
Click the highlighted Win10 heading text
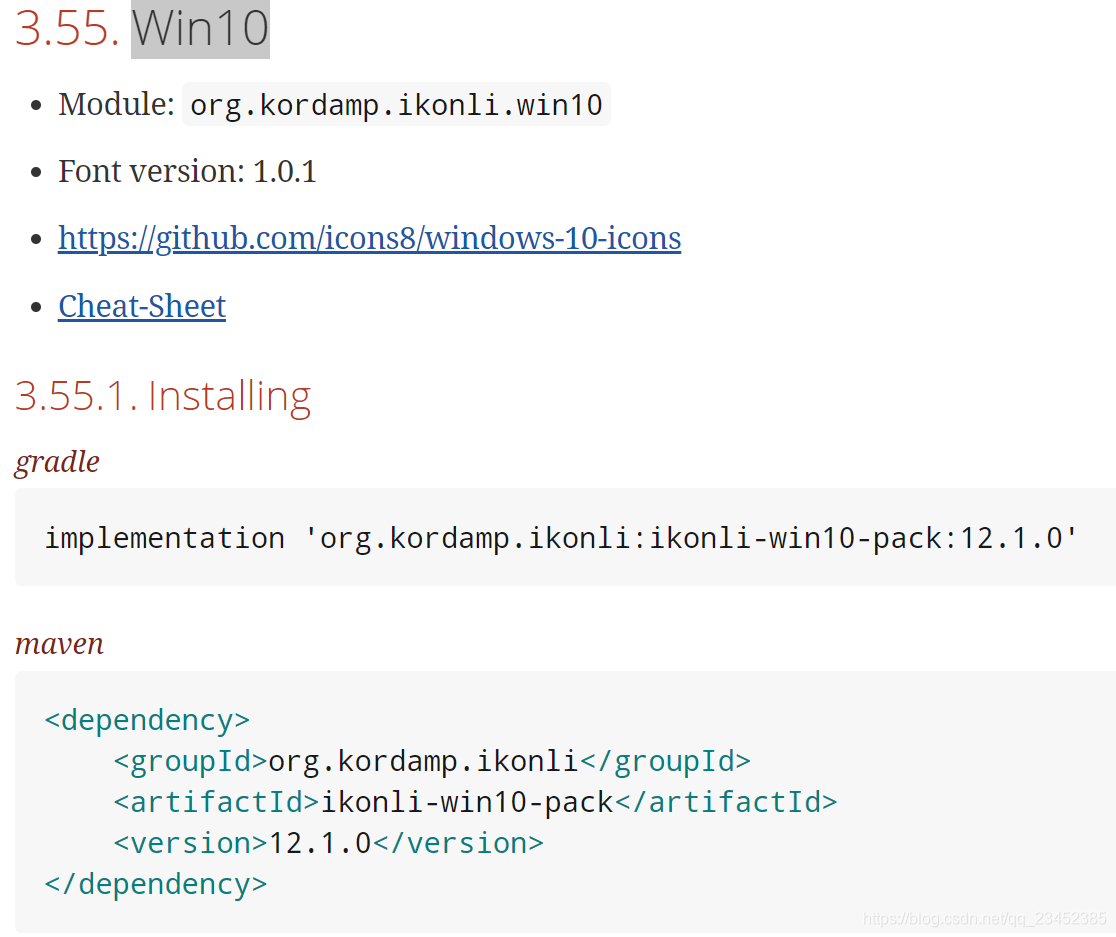200,29
